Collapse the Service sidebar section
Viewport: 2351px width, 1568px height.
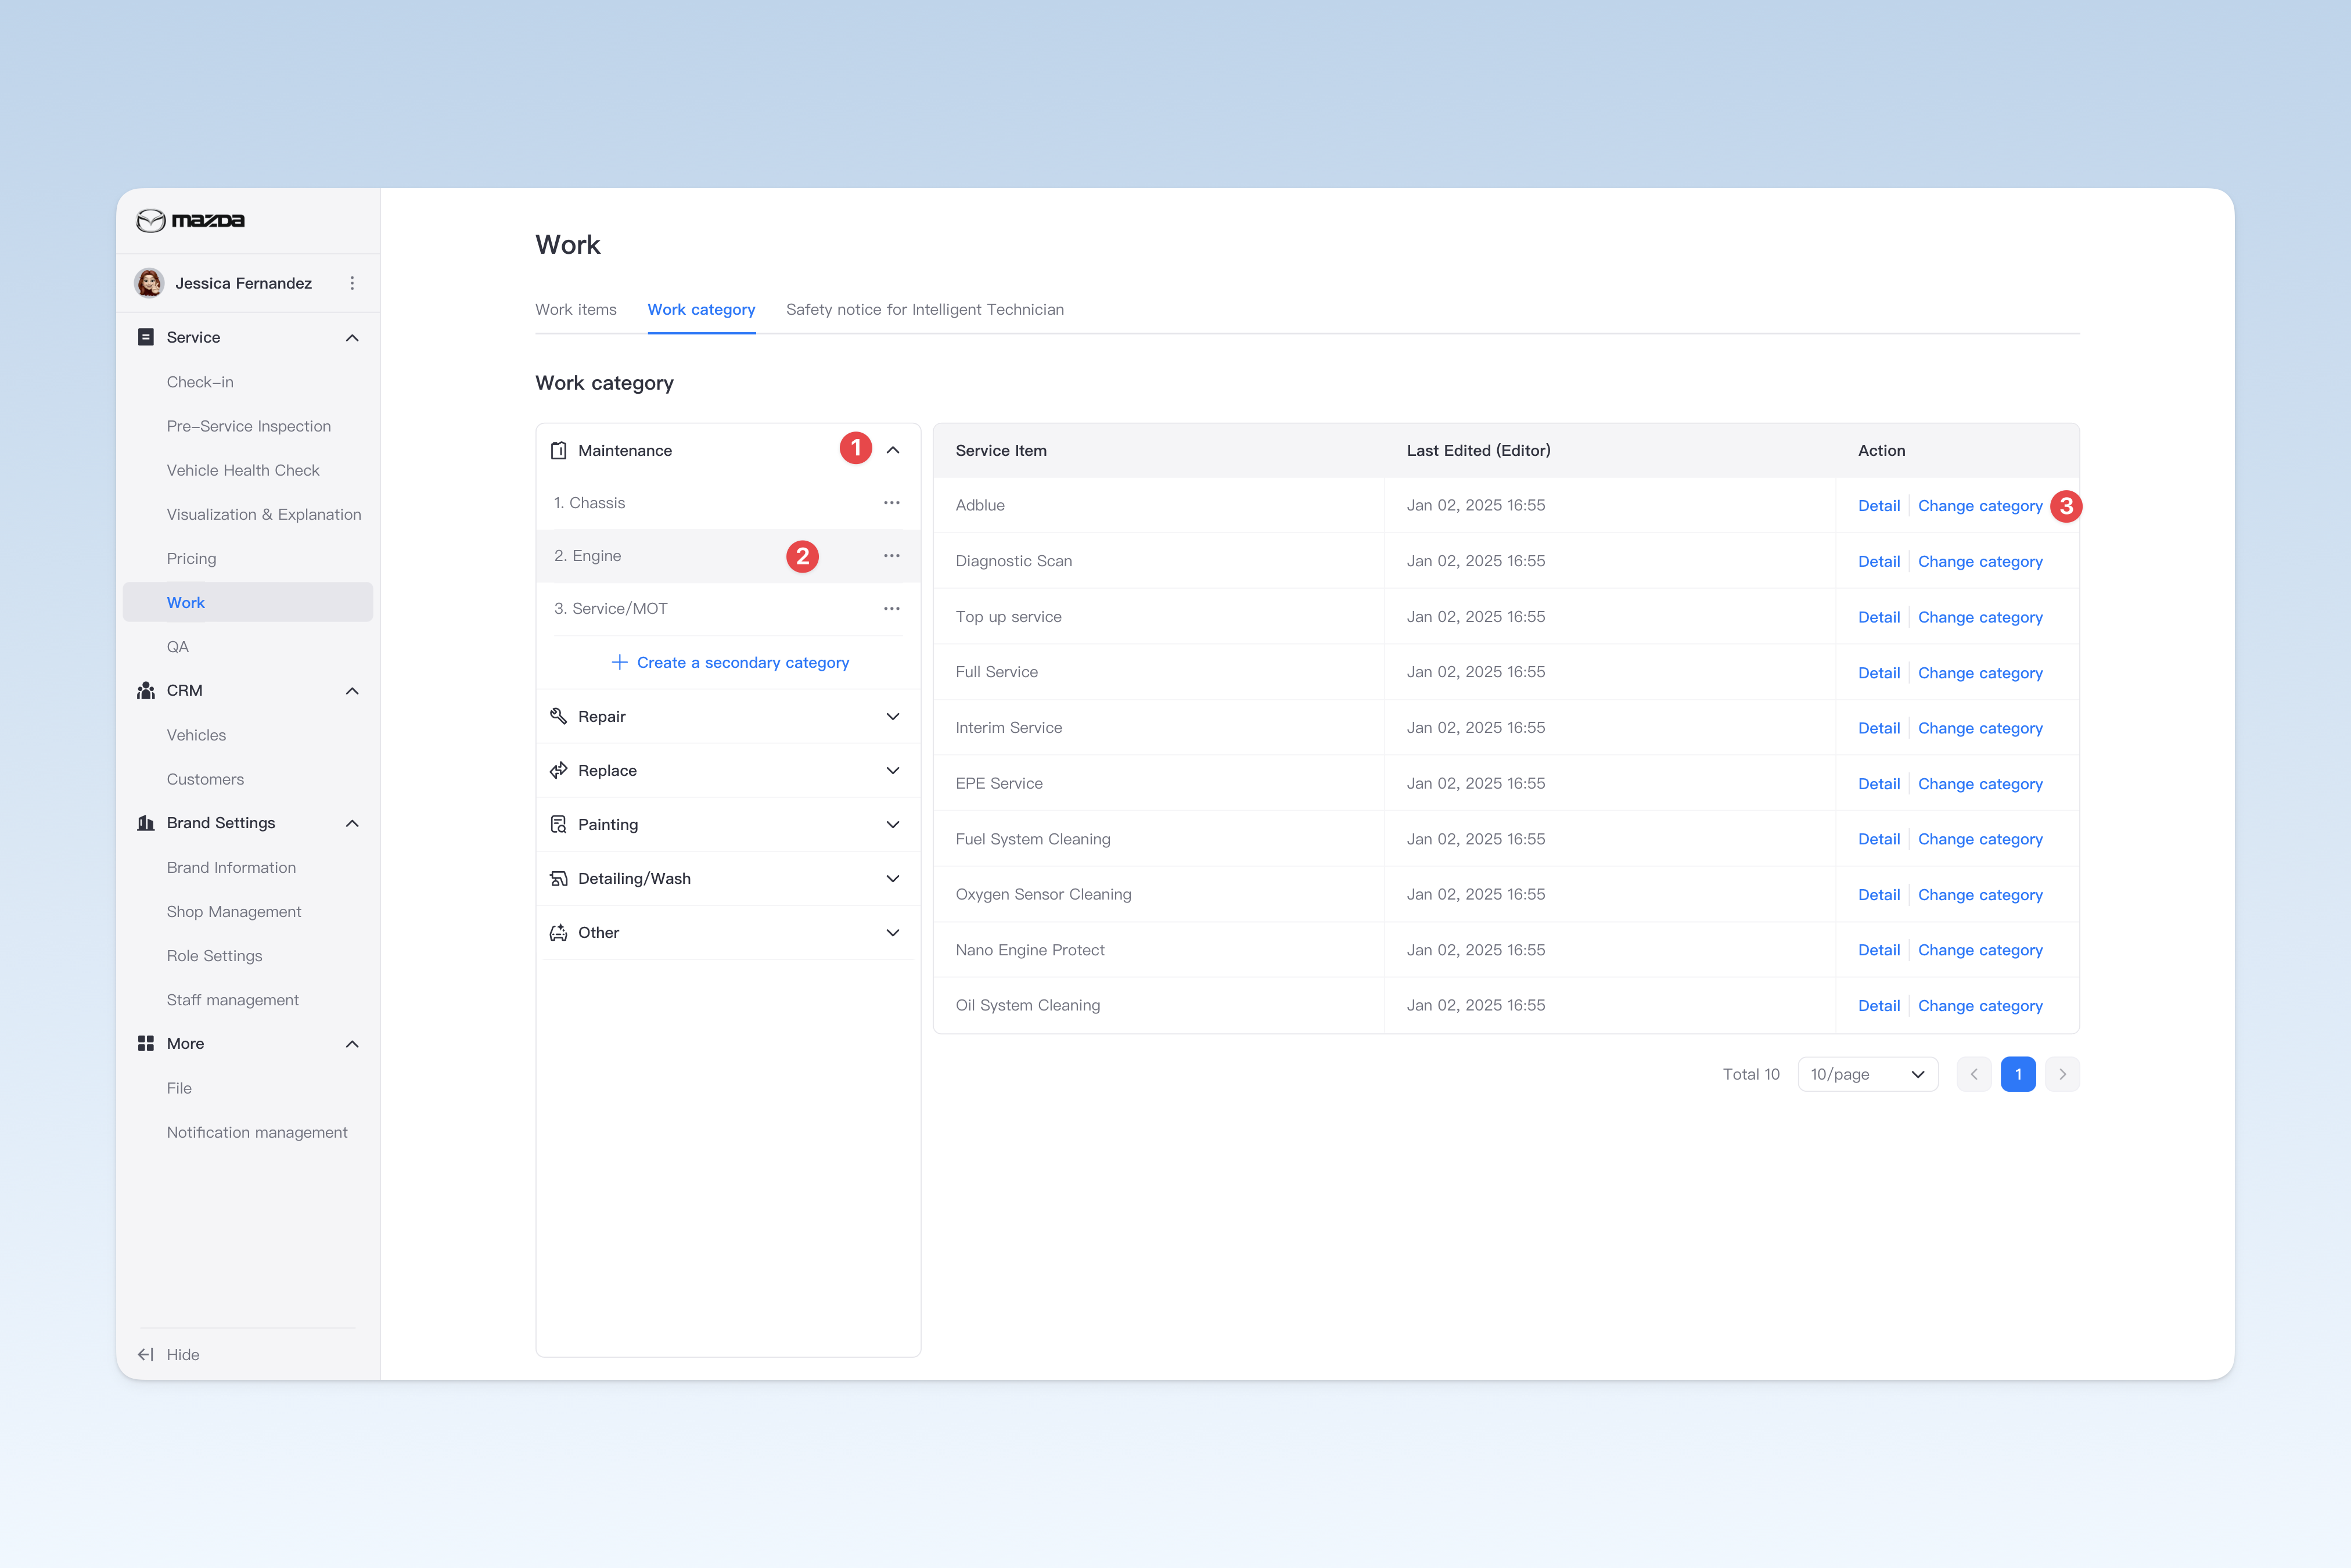[352, 338]
